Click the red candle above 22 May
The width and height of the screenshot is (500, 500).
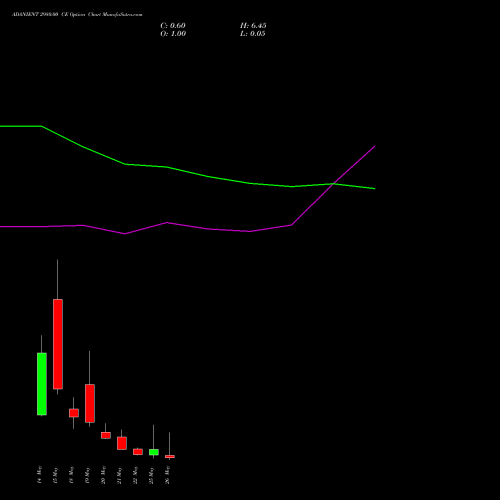(x=138, y=452)
